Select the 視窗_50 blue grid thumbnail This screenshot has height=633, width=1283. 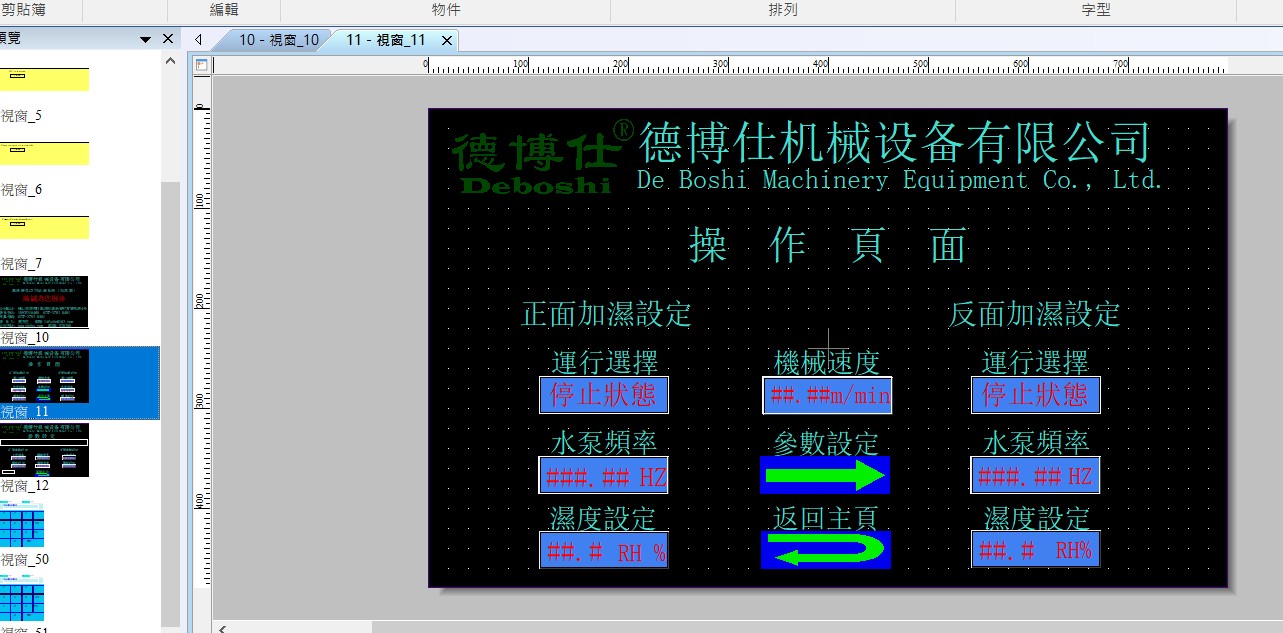click(22, 523)
